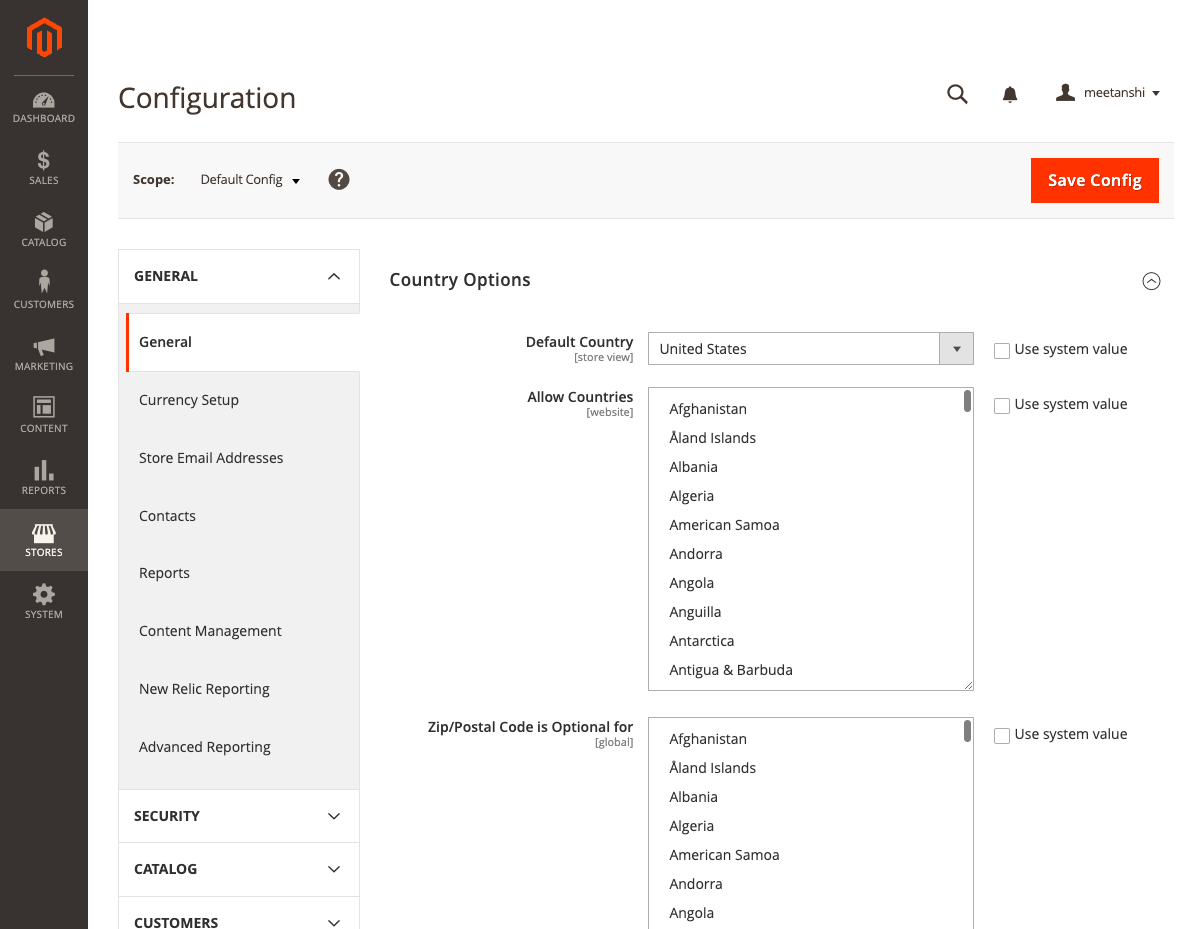Toggle Use system value for Zip/Postal Code
Screen dimensions: 1204x929
pyautogui.click(x=1002, y=736)
